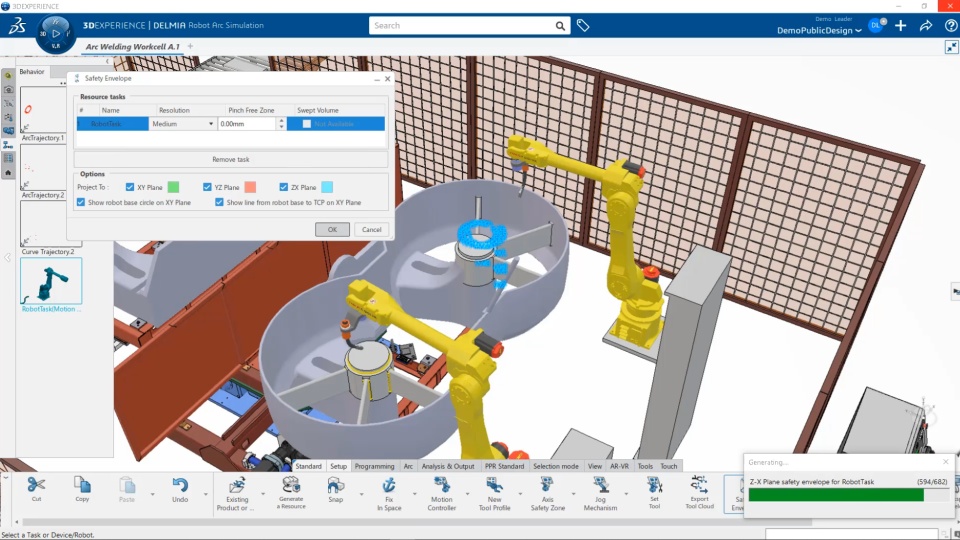
Task: Click the Undo arrow icon
Action: [180, 486]
